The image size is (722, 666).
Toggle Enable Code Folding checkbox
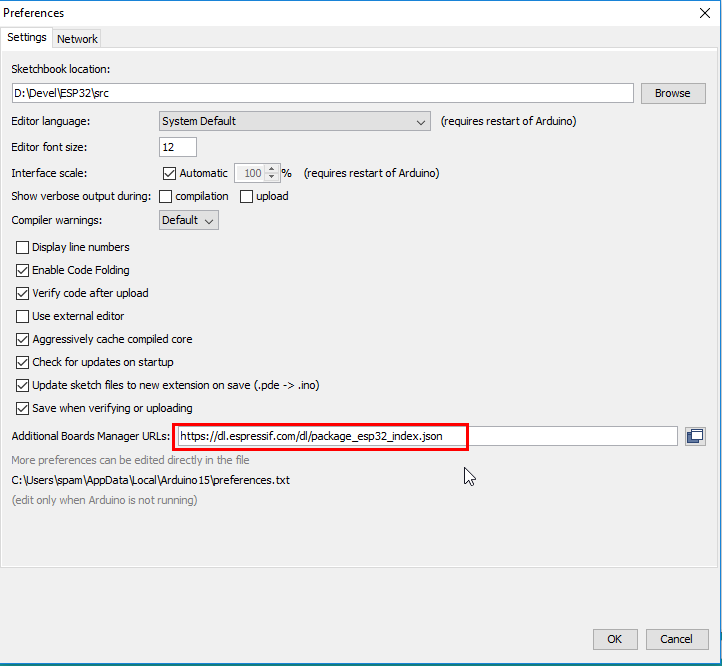[22, 270]
